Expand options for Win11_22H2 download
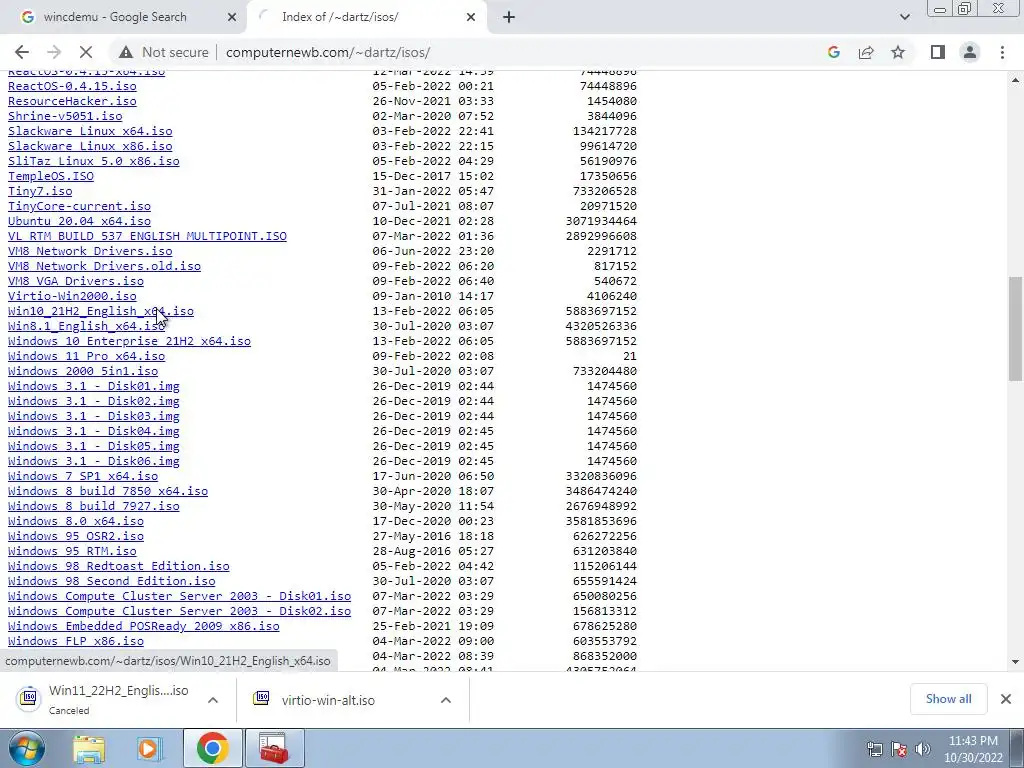1024x768 pixels. click(213, 700)
